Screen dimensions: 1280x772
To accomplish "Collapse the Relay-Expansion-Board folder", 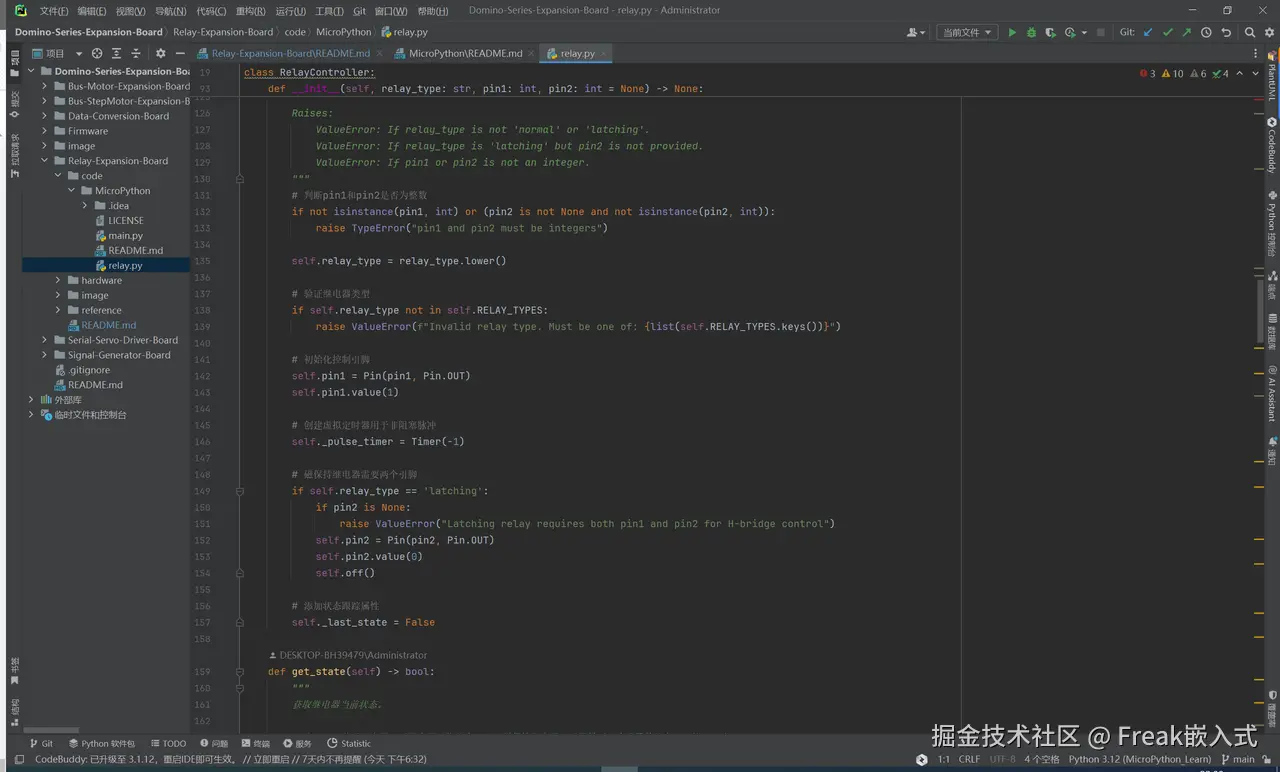I will click(x=45, y=161).
